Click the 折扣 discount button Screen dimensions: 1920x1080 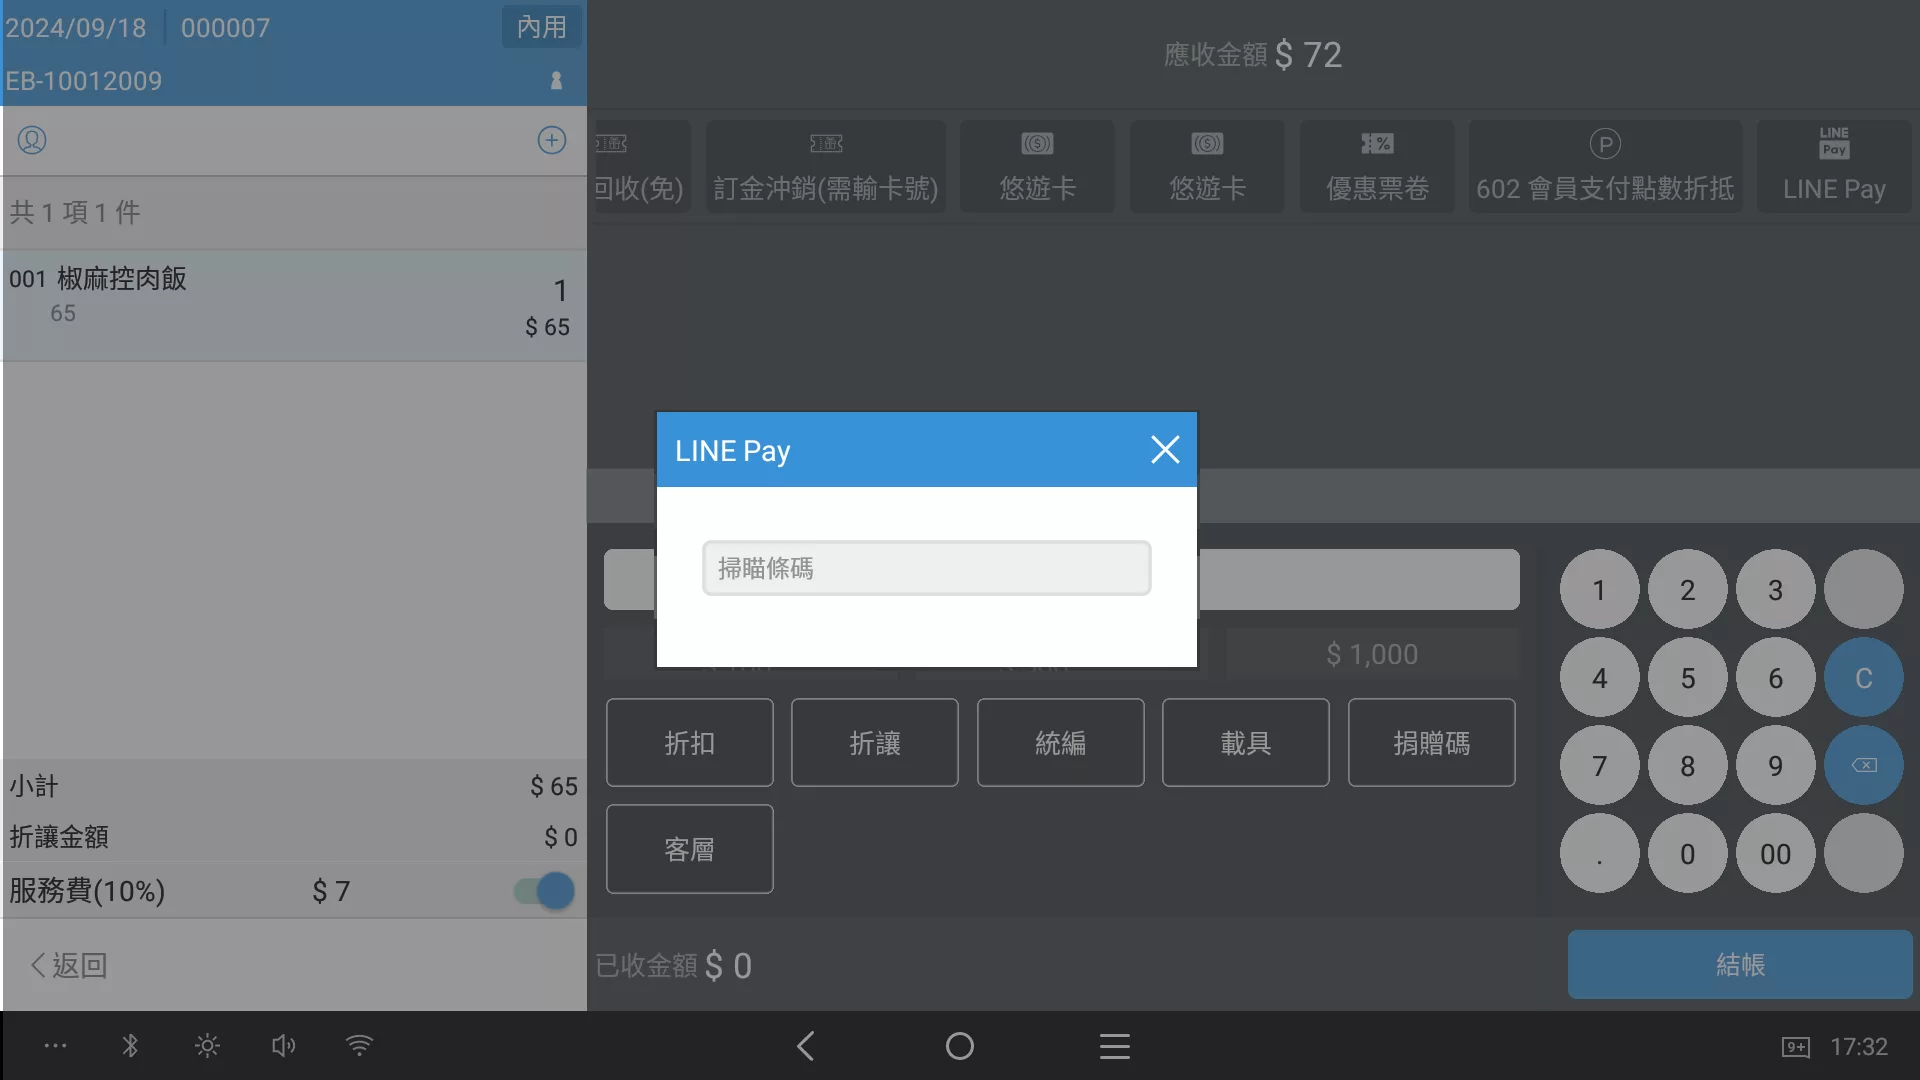point(690,743)
